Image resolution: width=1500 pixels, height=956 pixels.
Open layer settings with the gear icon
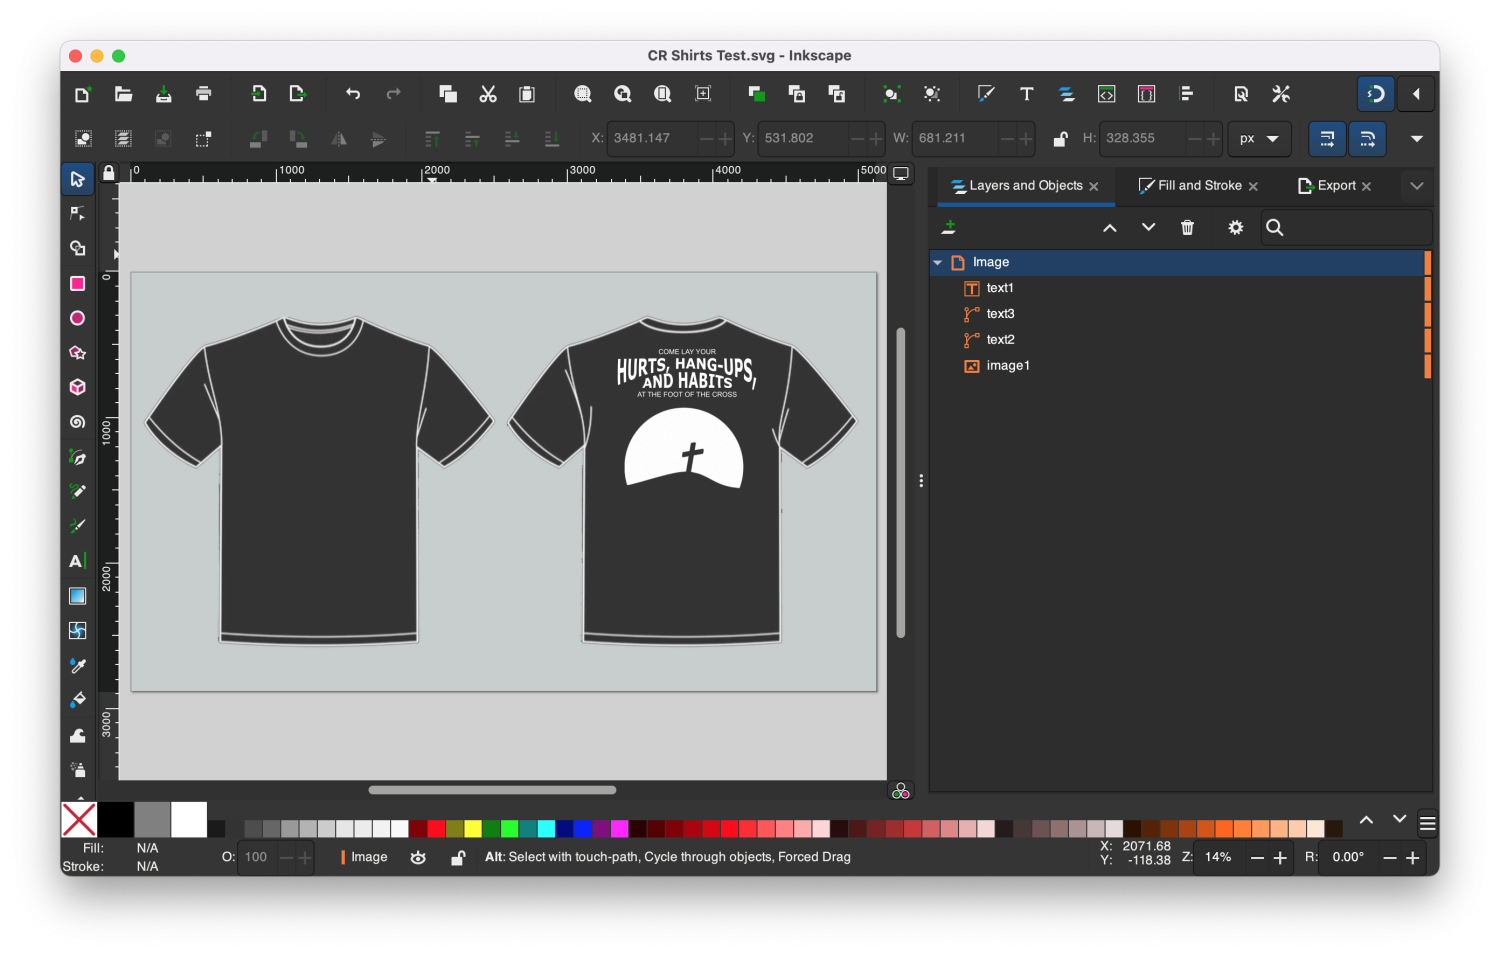[x=1235, y=227]
